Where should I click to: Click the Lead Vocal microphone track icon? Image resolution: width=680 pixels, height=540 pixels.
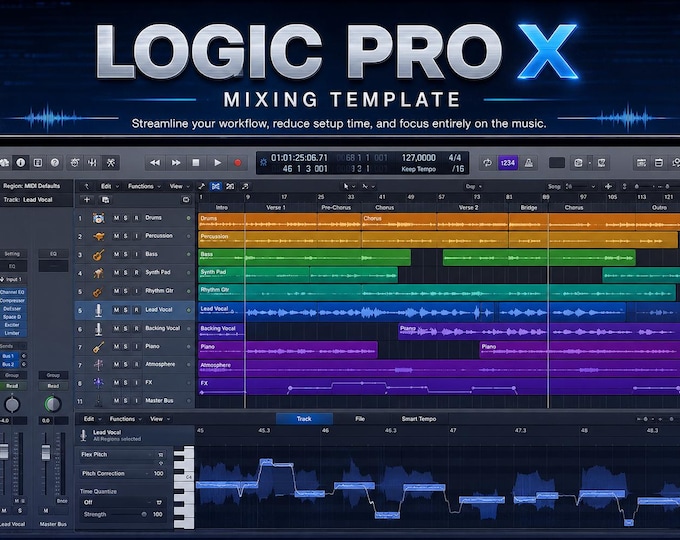click(x=98, y=310)
